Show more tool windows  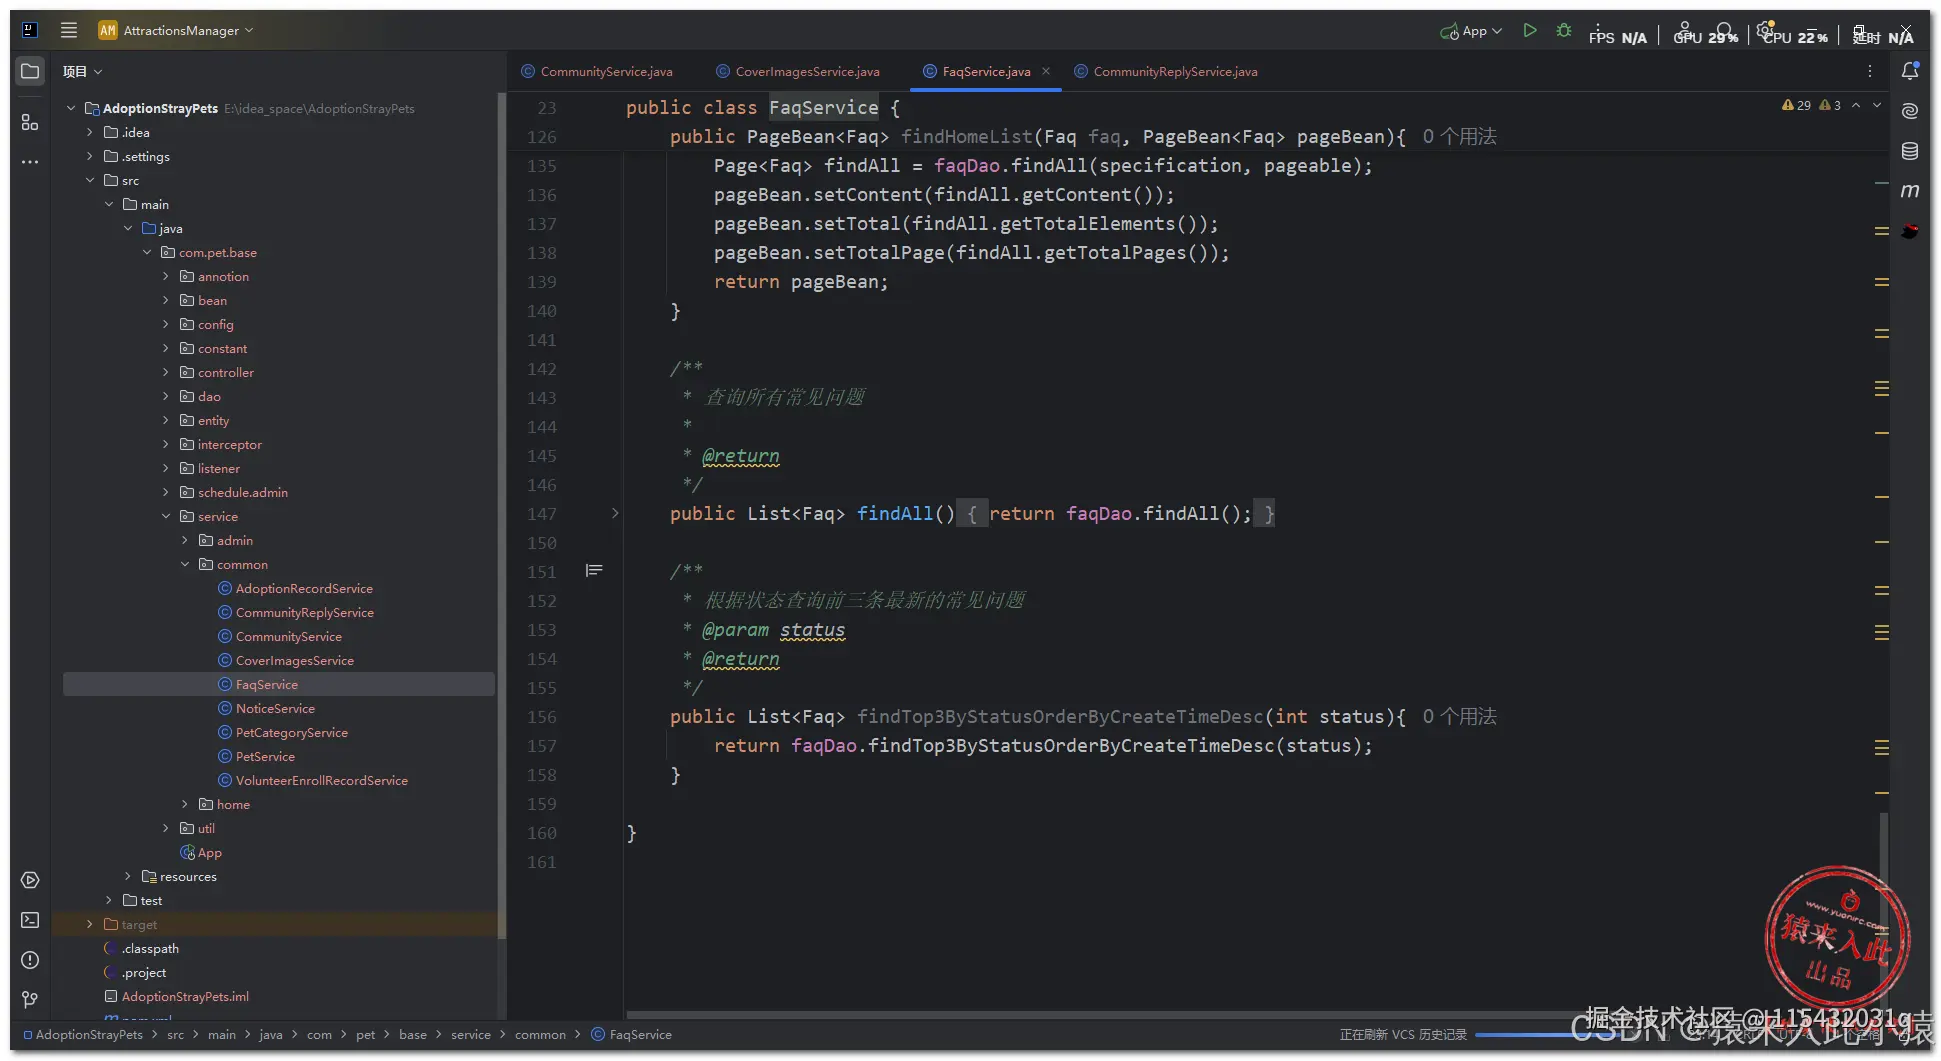pyautogui.click(x=30, y=161)
